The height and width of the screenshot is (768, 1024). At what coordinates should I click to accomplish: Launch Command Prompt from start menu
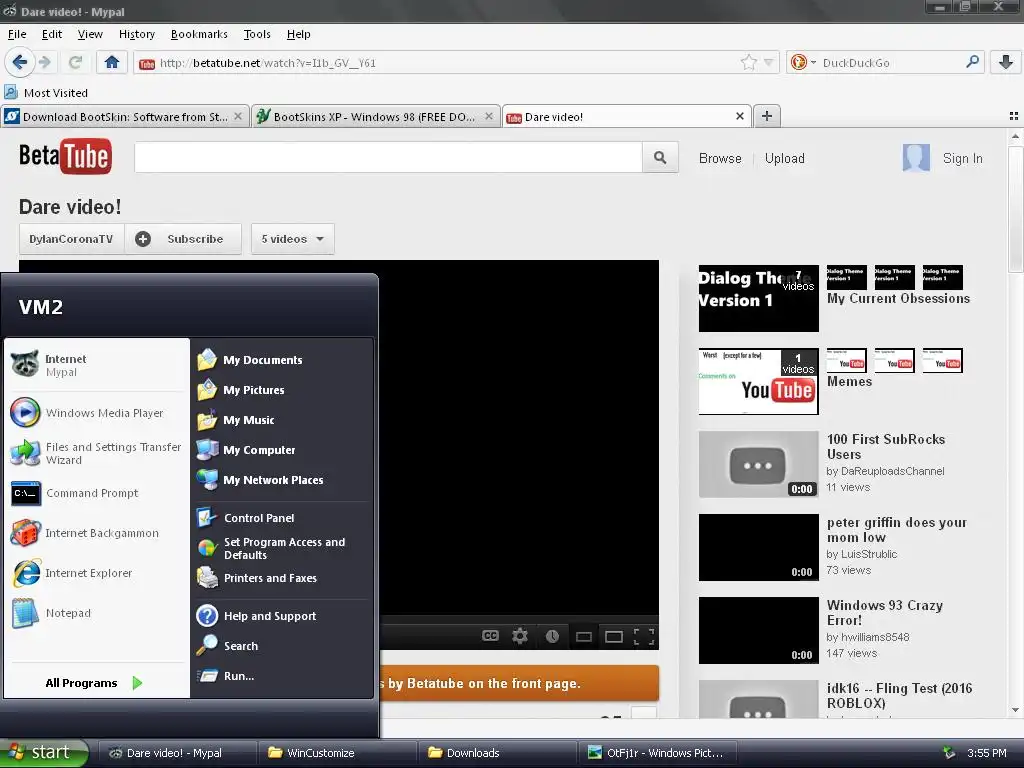97,493
